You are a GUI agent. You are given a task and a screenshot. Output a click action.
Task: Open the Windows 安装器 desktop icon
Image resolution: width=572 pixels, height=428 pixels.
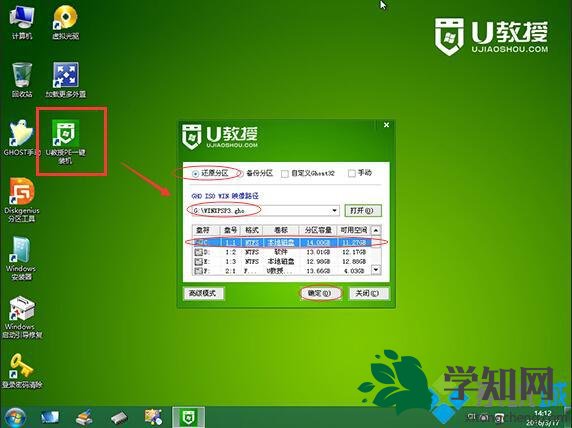coord(20,258)
